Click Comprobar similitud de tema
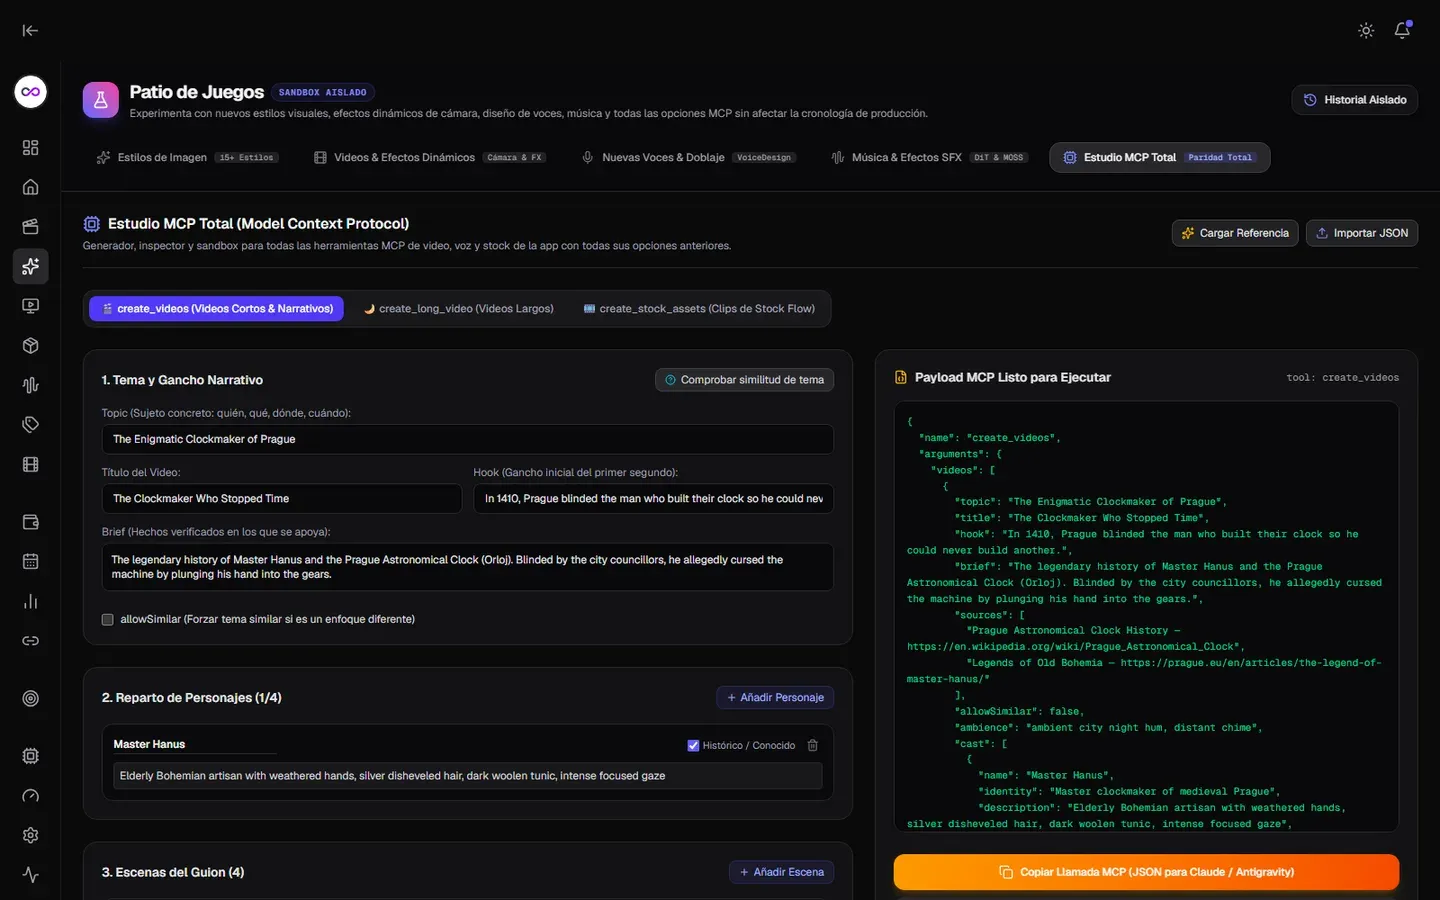 [744, 380]
